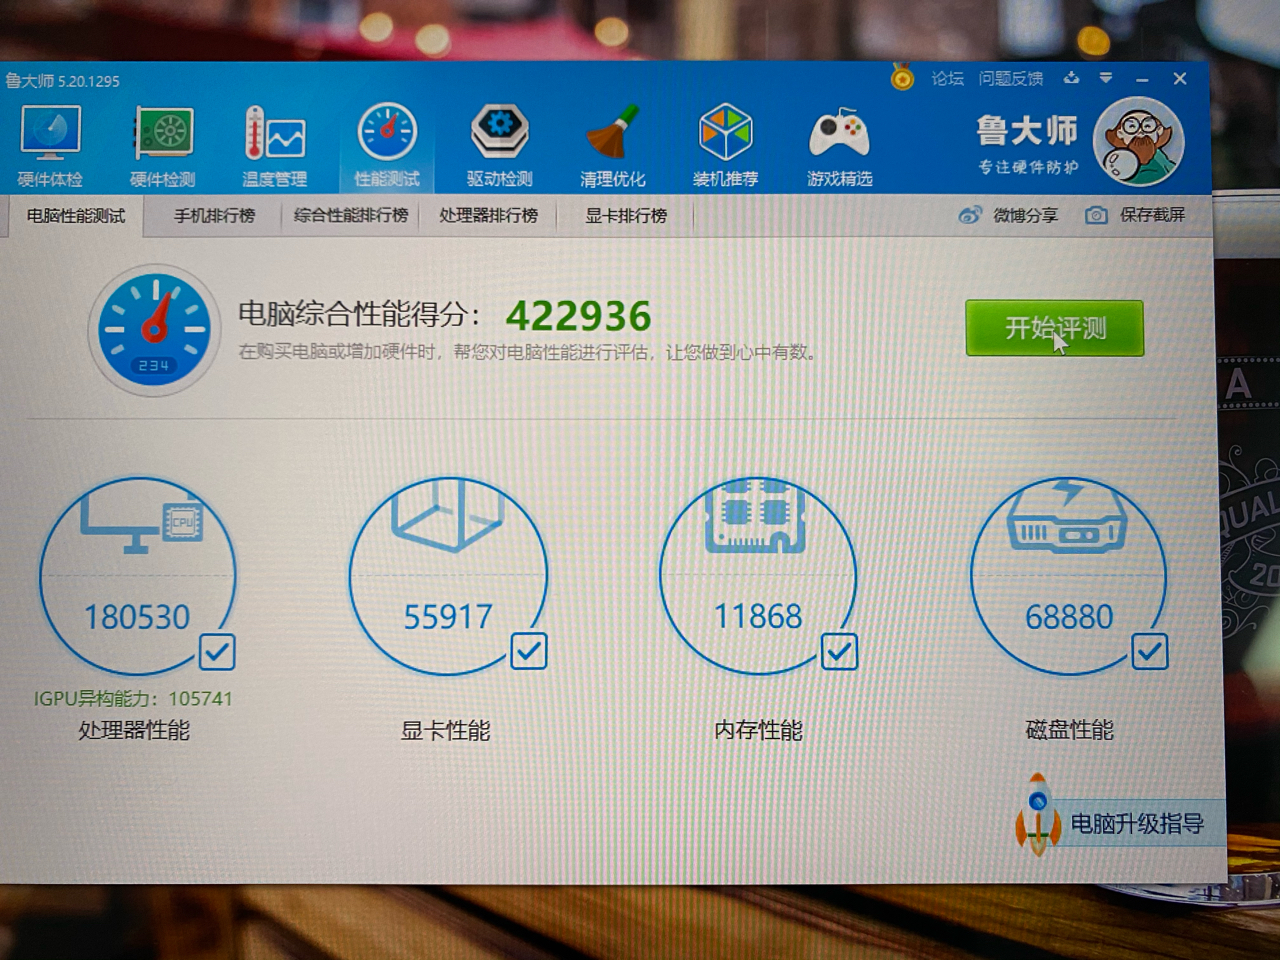Switch to the 显卡排行榜 tab
Image resolution: width=1280 pixels, height=960 pixels.
(624, 215)
